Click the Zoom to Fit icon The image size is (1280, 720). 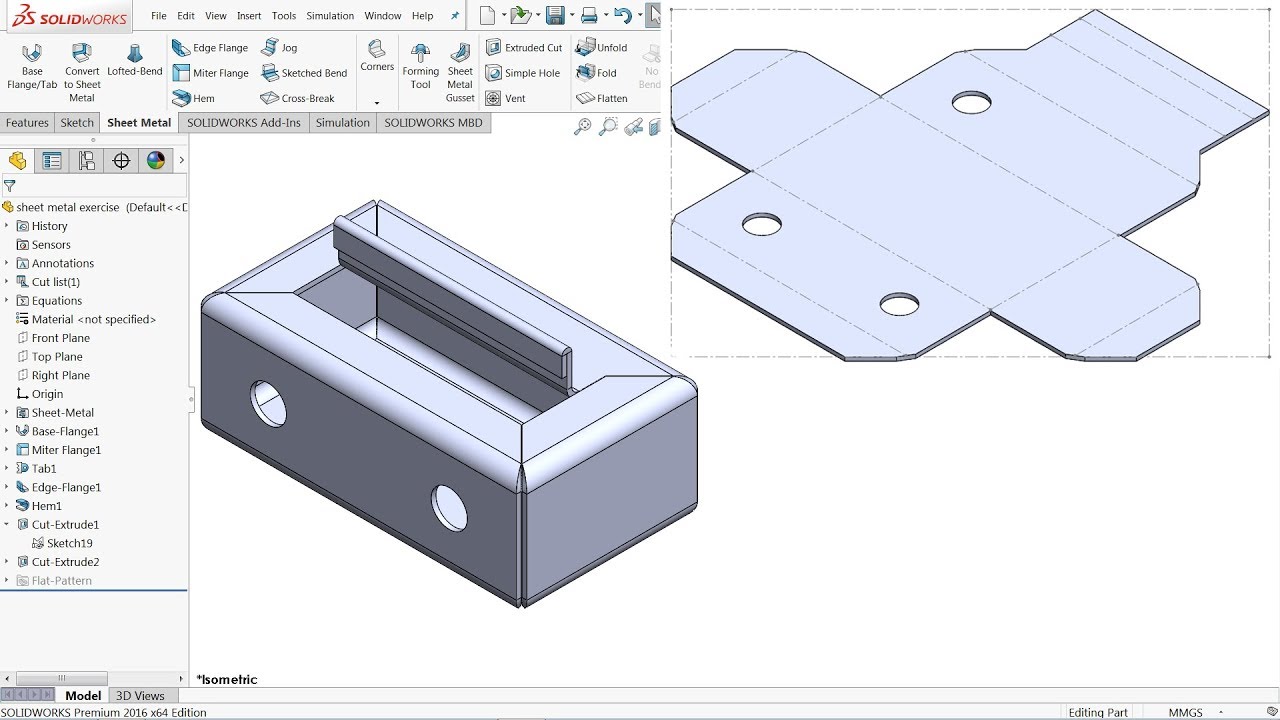(583, 127)
